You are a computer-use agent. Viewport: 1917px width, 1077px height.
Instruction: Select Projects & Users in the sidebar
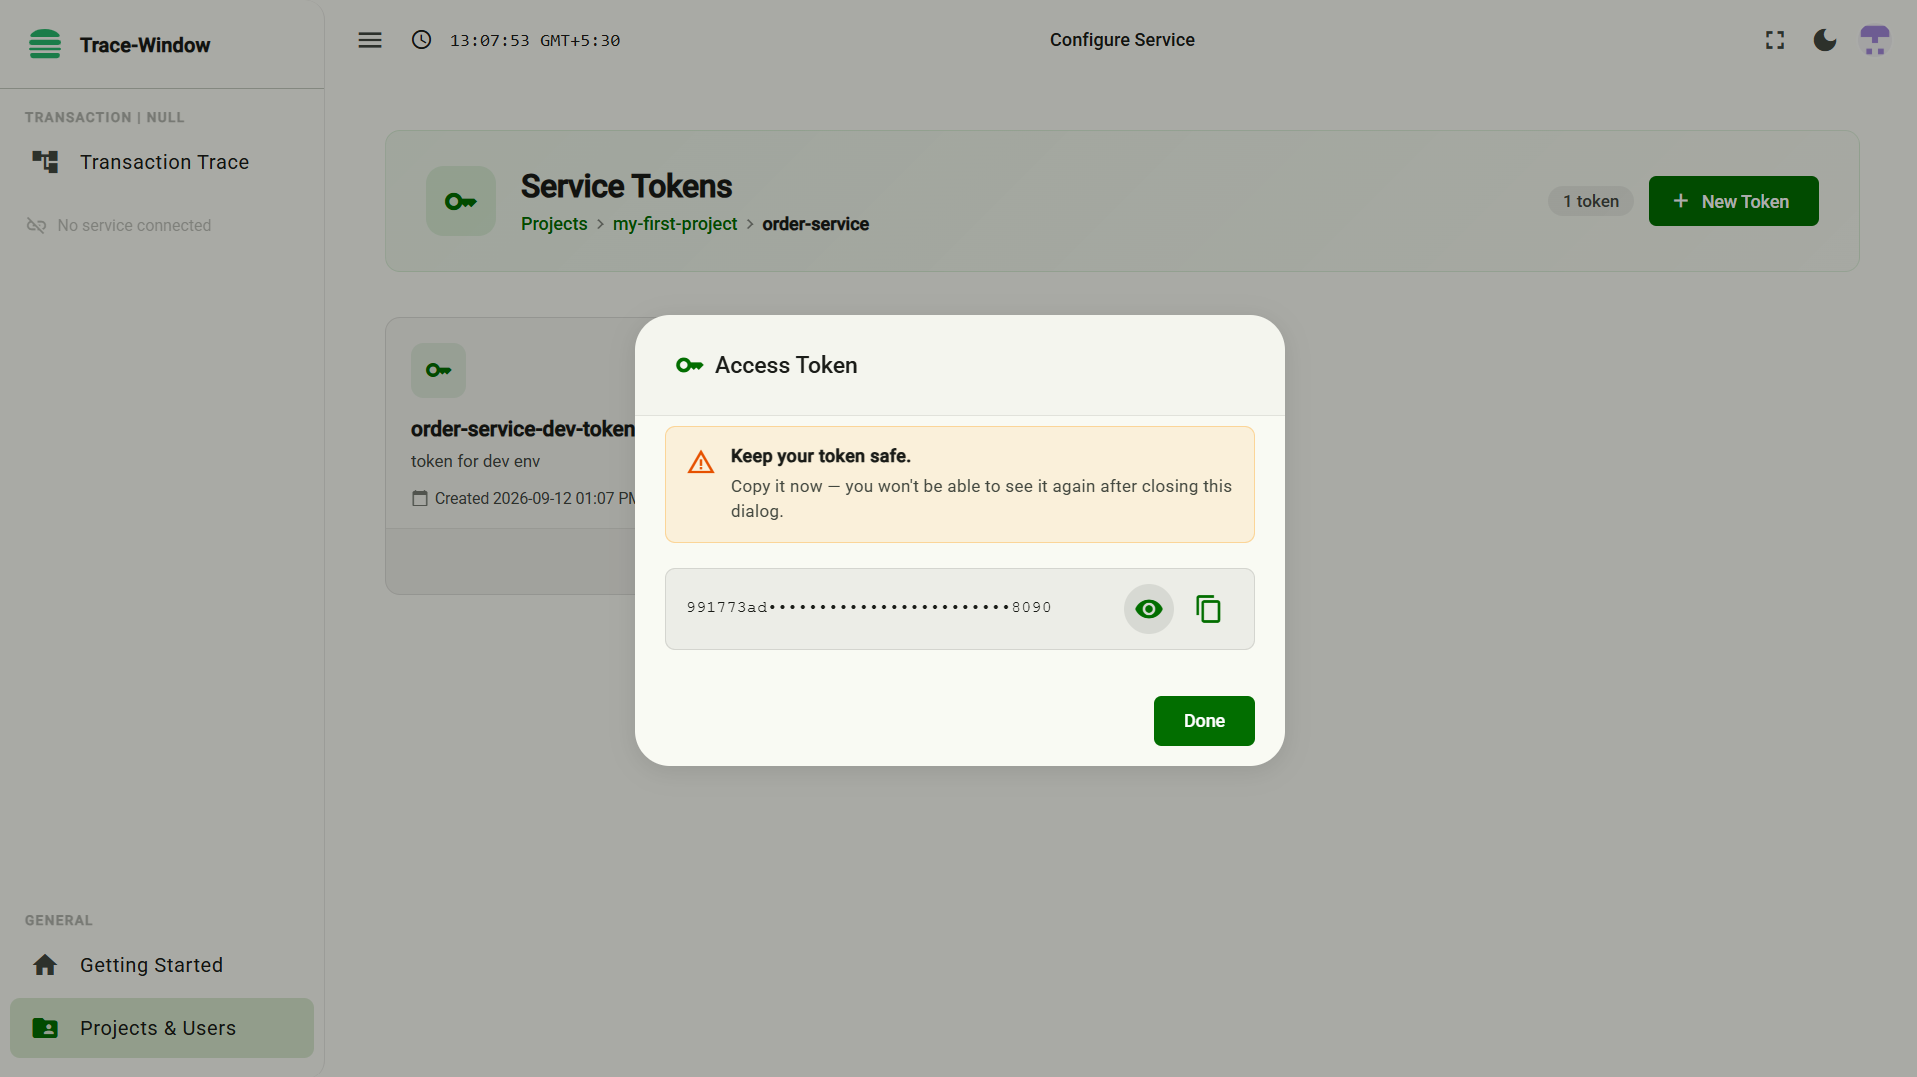point(162,1028)
